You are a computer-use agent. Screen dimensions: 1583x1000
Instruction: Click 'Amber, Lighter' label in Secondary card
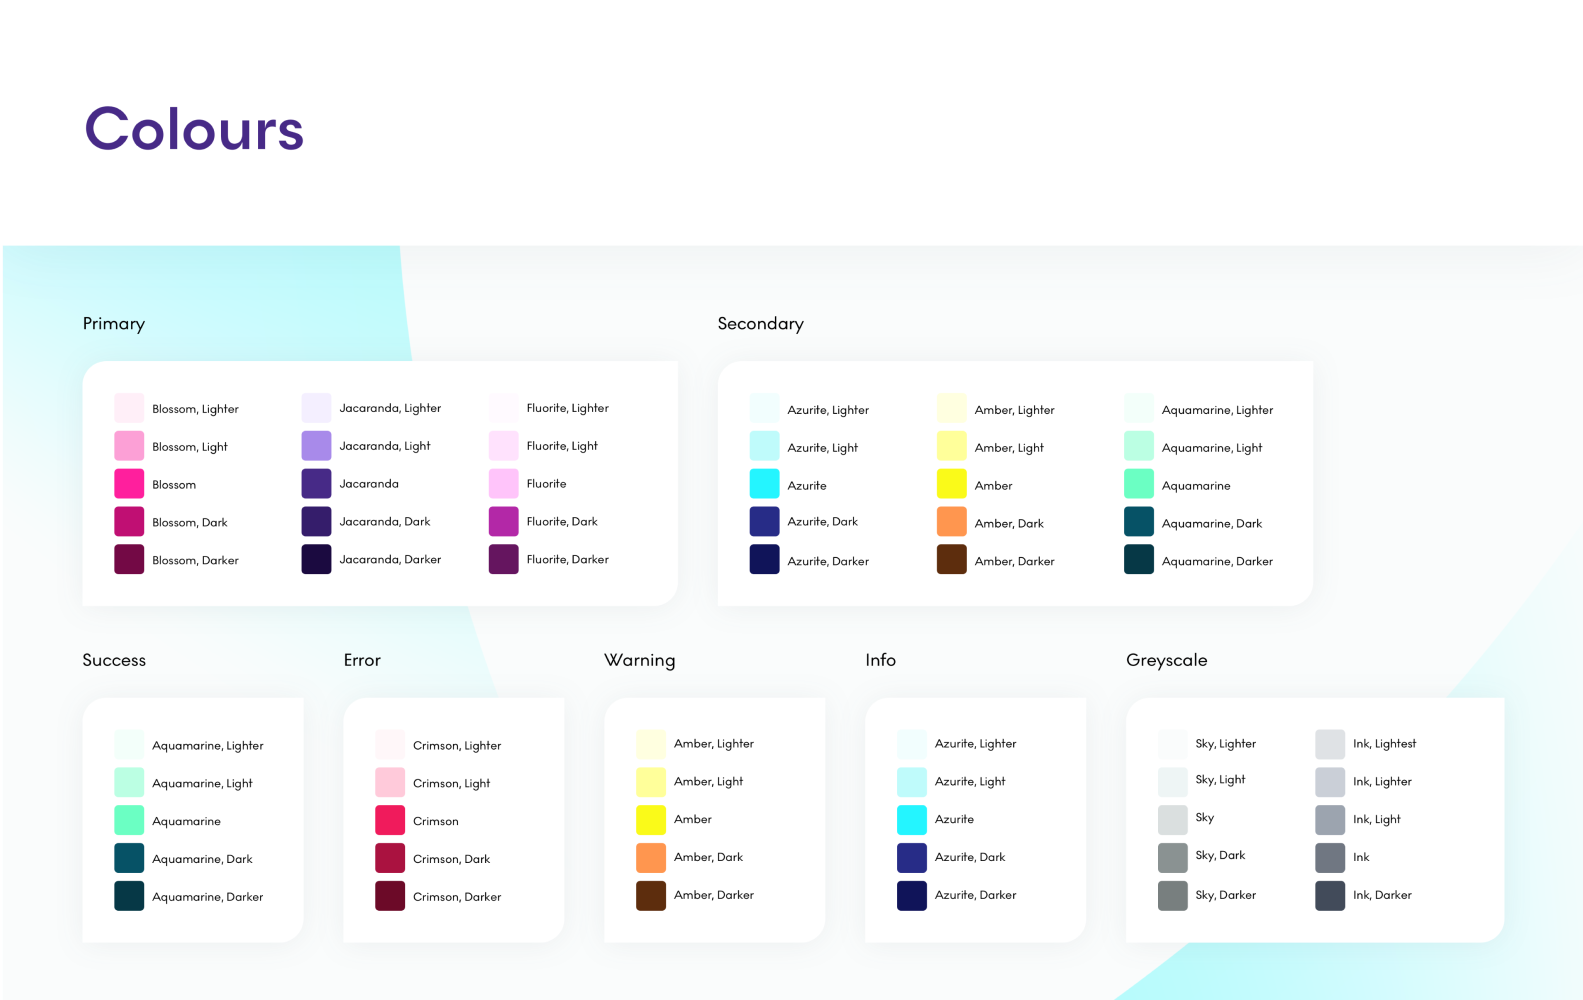(x=1015, y=410)
